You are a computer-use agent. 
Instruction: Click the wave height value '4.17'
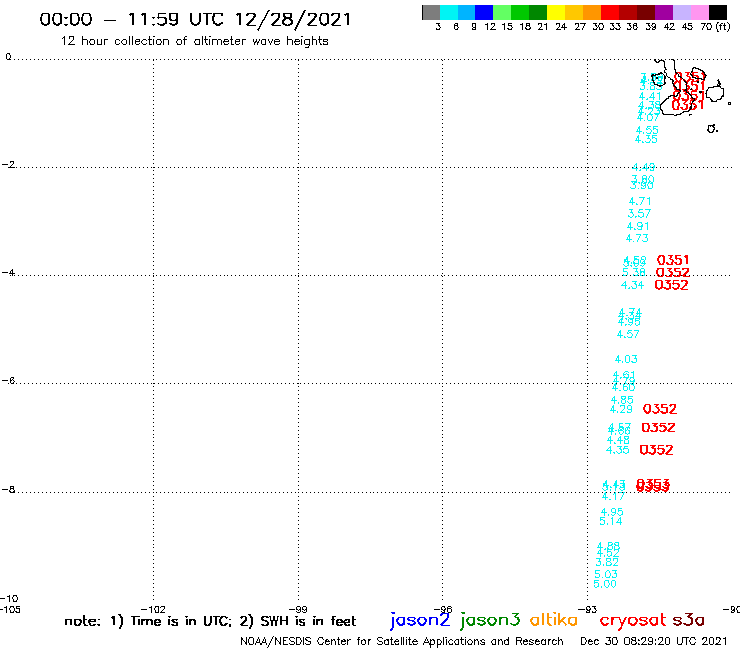[x=613, y=497]
